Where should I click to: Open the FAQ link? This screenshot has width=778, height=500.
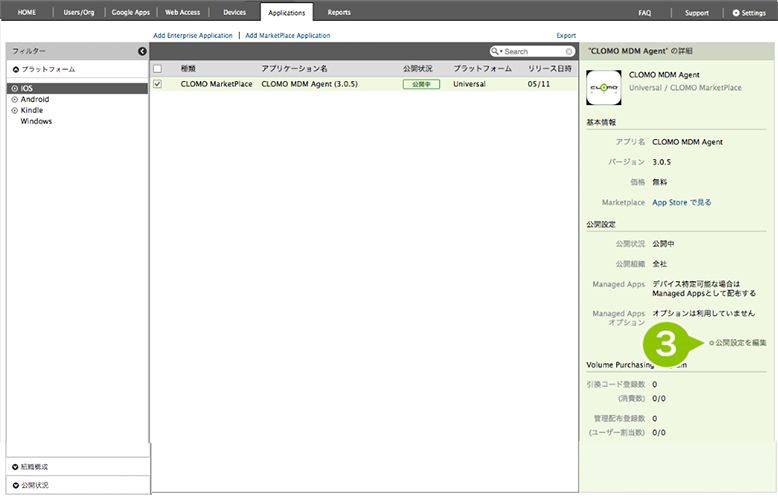[x=645, y=13]
